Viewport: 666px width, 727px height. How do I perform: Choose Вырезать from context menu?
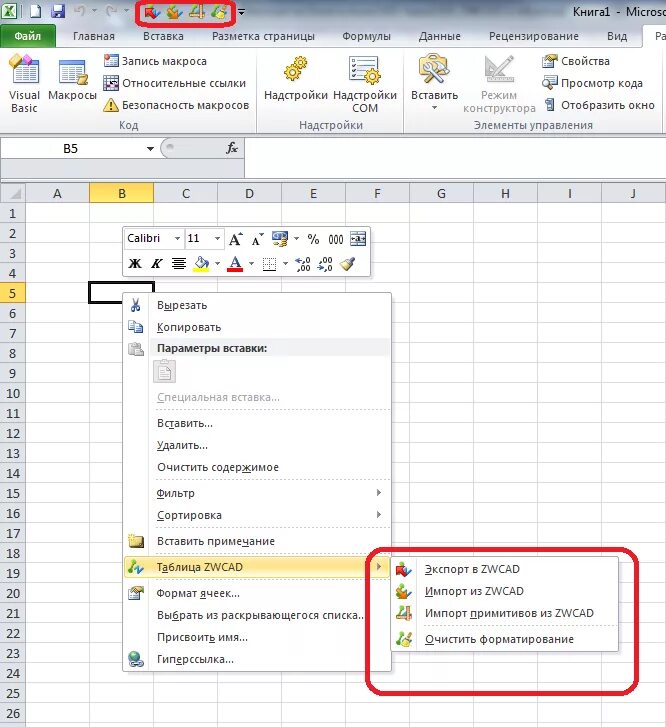pos(257,305)
